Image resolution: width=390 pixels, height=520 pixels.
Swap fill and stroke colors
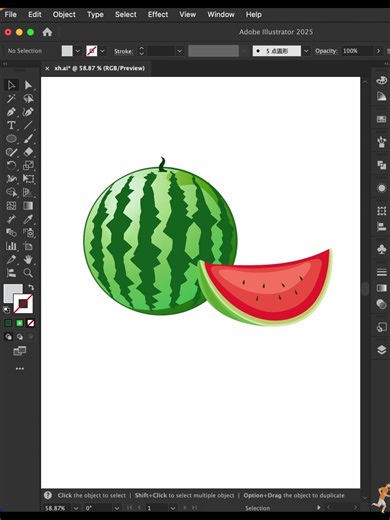31,287
